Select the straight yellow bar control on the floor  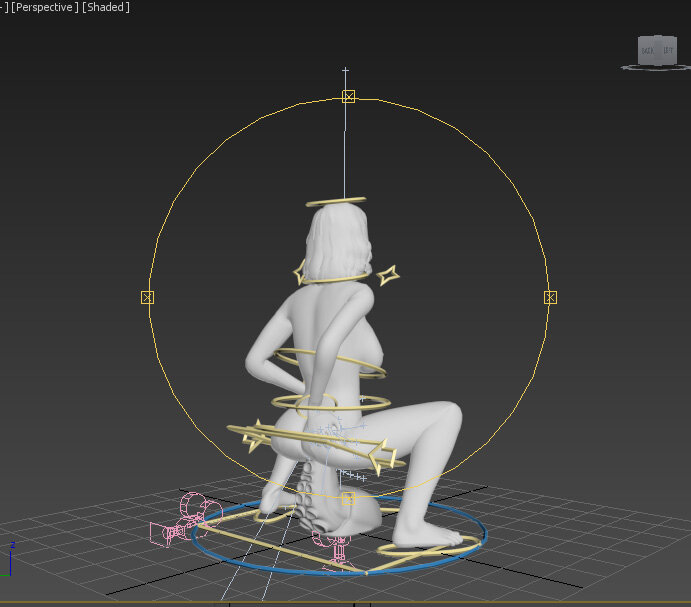point(282,549)
